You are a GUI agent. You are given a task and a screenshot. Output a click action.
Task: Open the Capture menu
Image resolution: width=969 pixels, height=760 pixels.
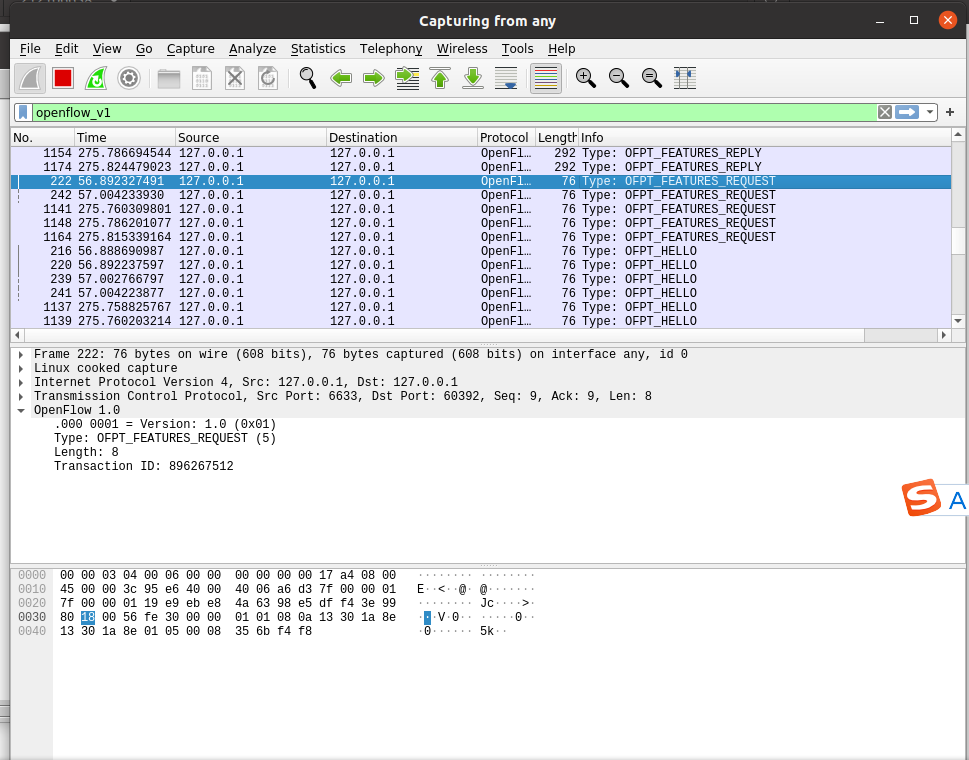click(x=190, y=49)
